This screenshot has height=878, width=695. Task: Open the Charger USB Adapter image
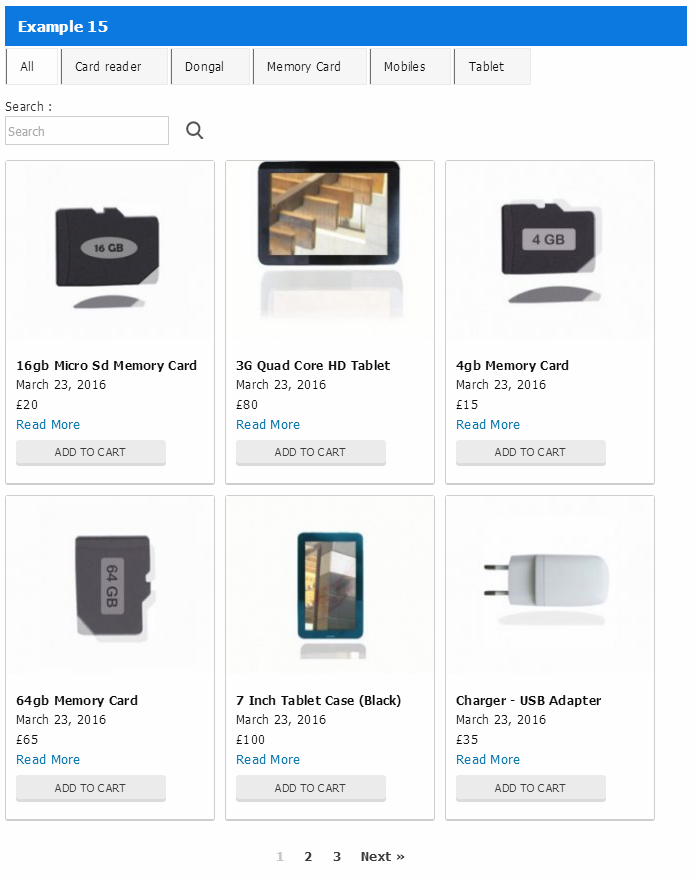tap(550, 585)
